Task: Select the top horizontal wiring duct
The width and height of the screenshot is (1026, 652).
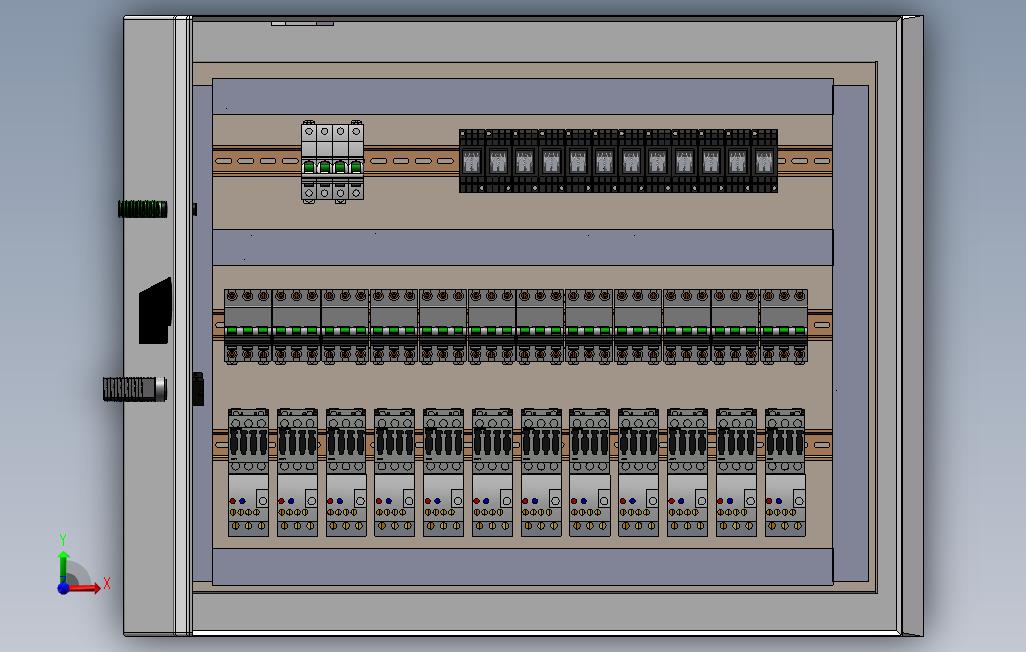Action: [523, 97]
